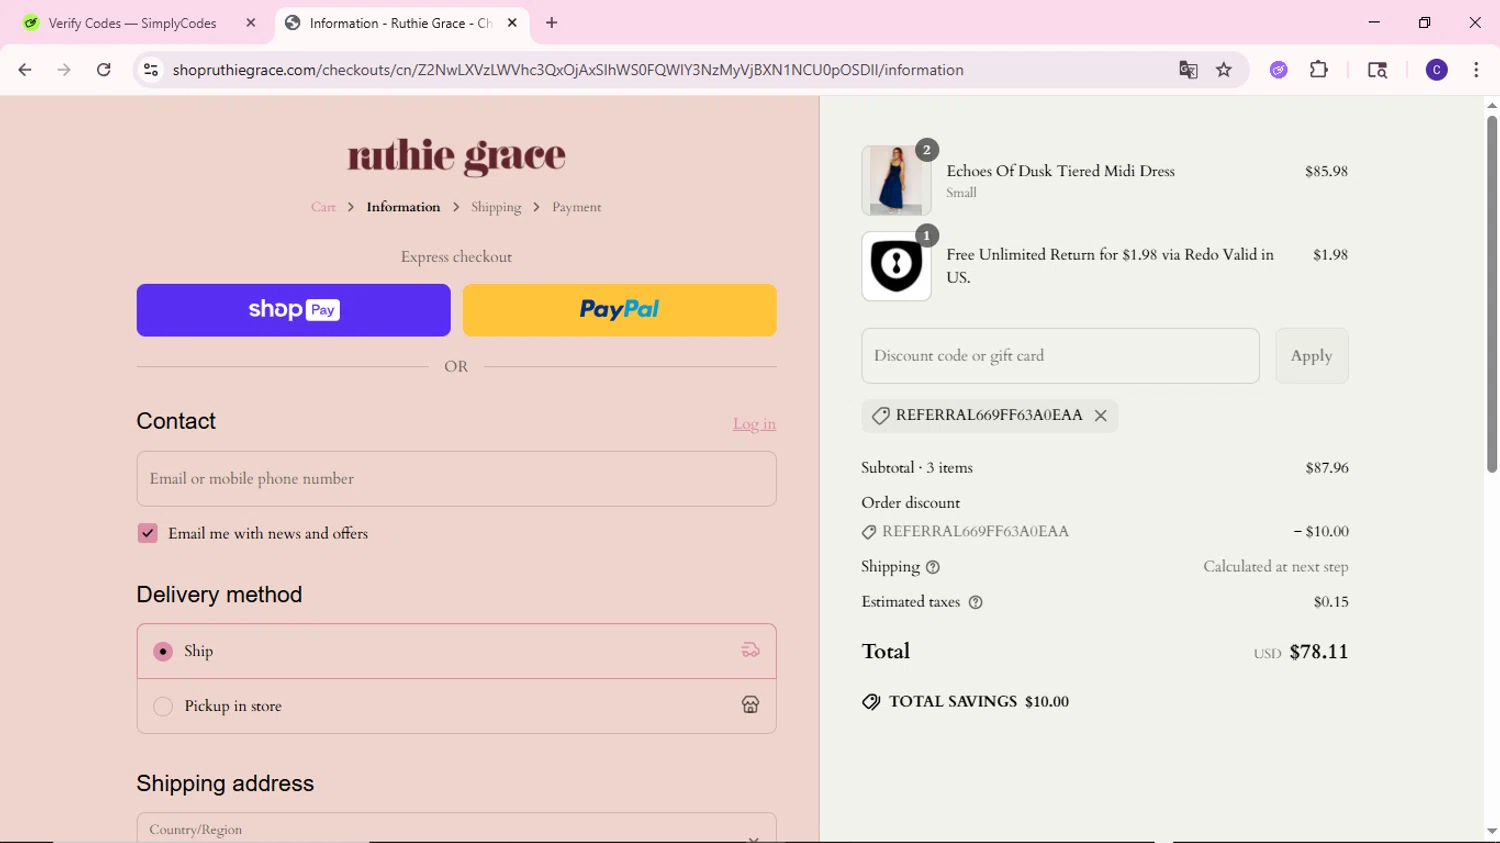Uncheck Email me with news and offers

coord(148,533)
